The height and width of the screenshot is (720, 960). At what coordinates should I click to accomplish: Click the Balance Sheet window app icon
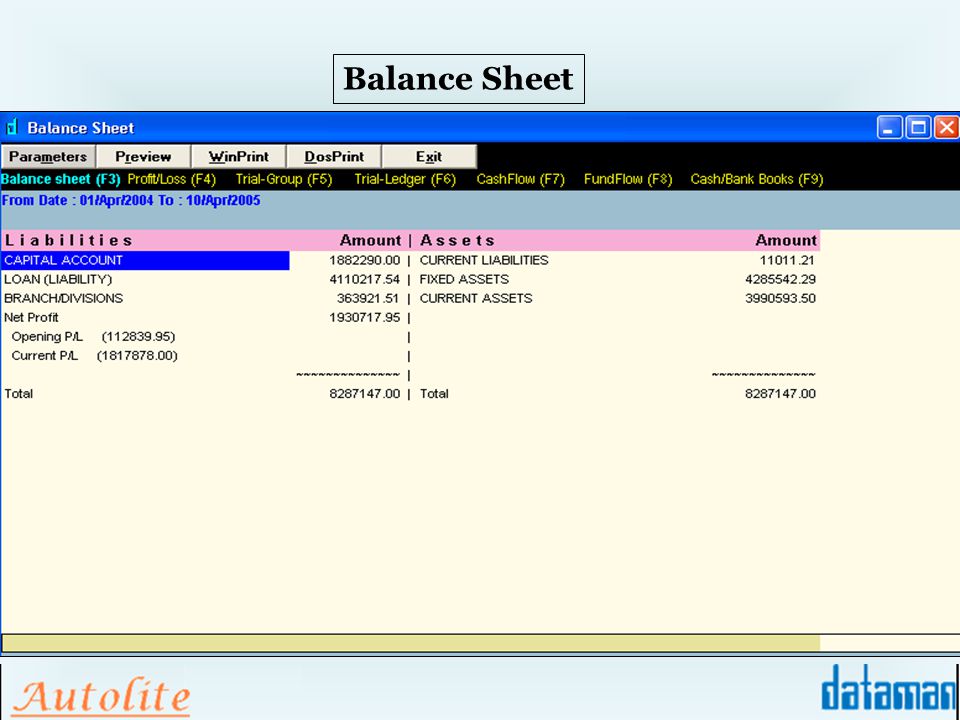tap(12, 127)
